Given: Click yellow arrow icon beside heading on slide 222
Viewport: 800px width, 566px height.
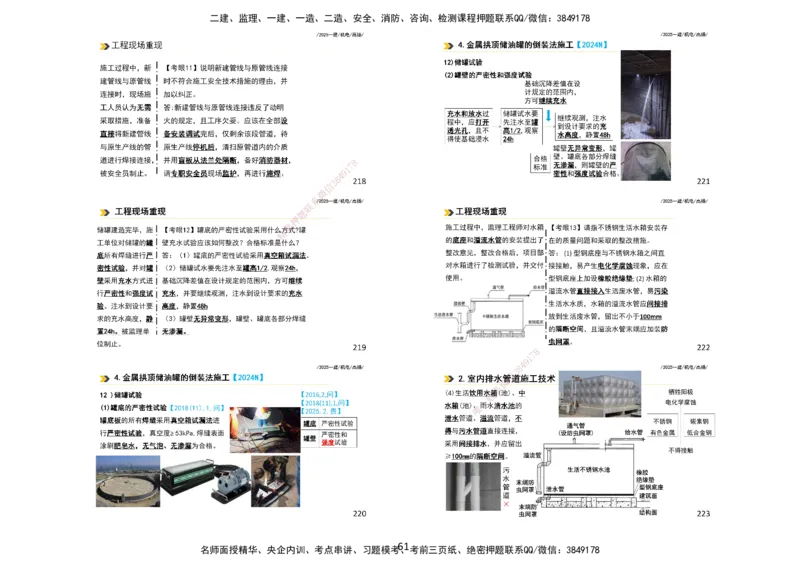Looking at the screenshot, I should pos(448,212).
